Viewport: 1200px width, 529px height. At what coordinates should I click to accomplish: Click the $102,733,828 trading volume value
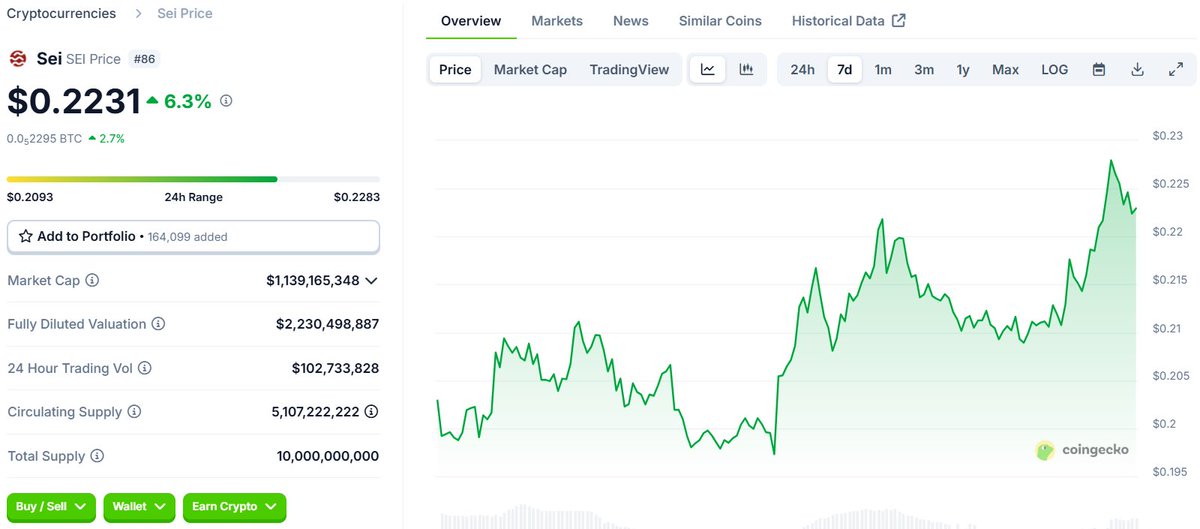pos(335,368)
